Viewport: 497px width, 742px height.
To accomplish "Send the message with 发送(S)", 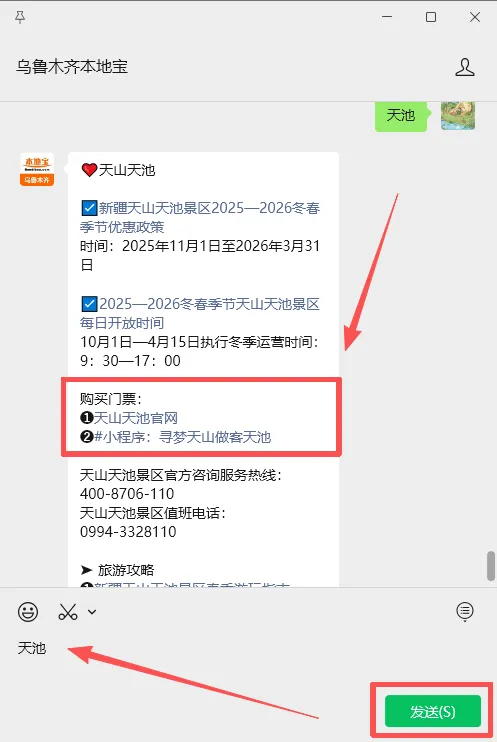I will point(433,711).
